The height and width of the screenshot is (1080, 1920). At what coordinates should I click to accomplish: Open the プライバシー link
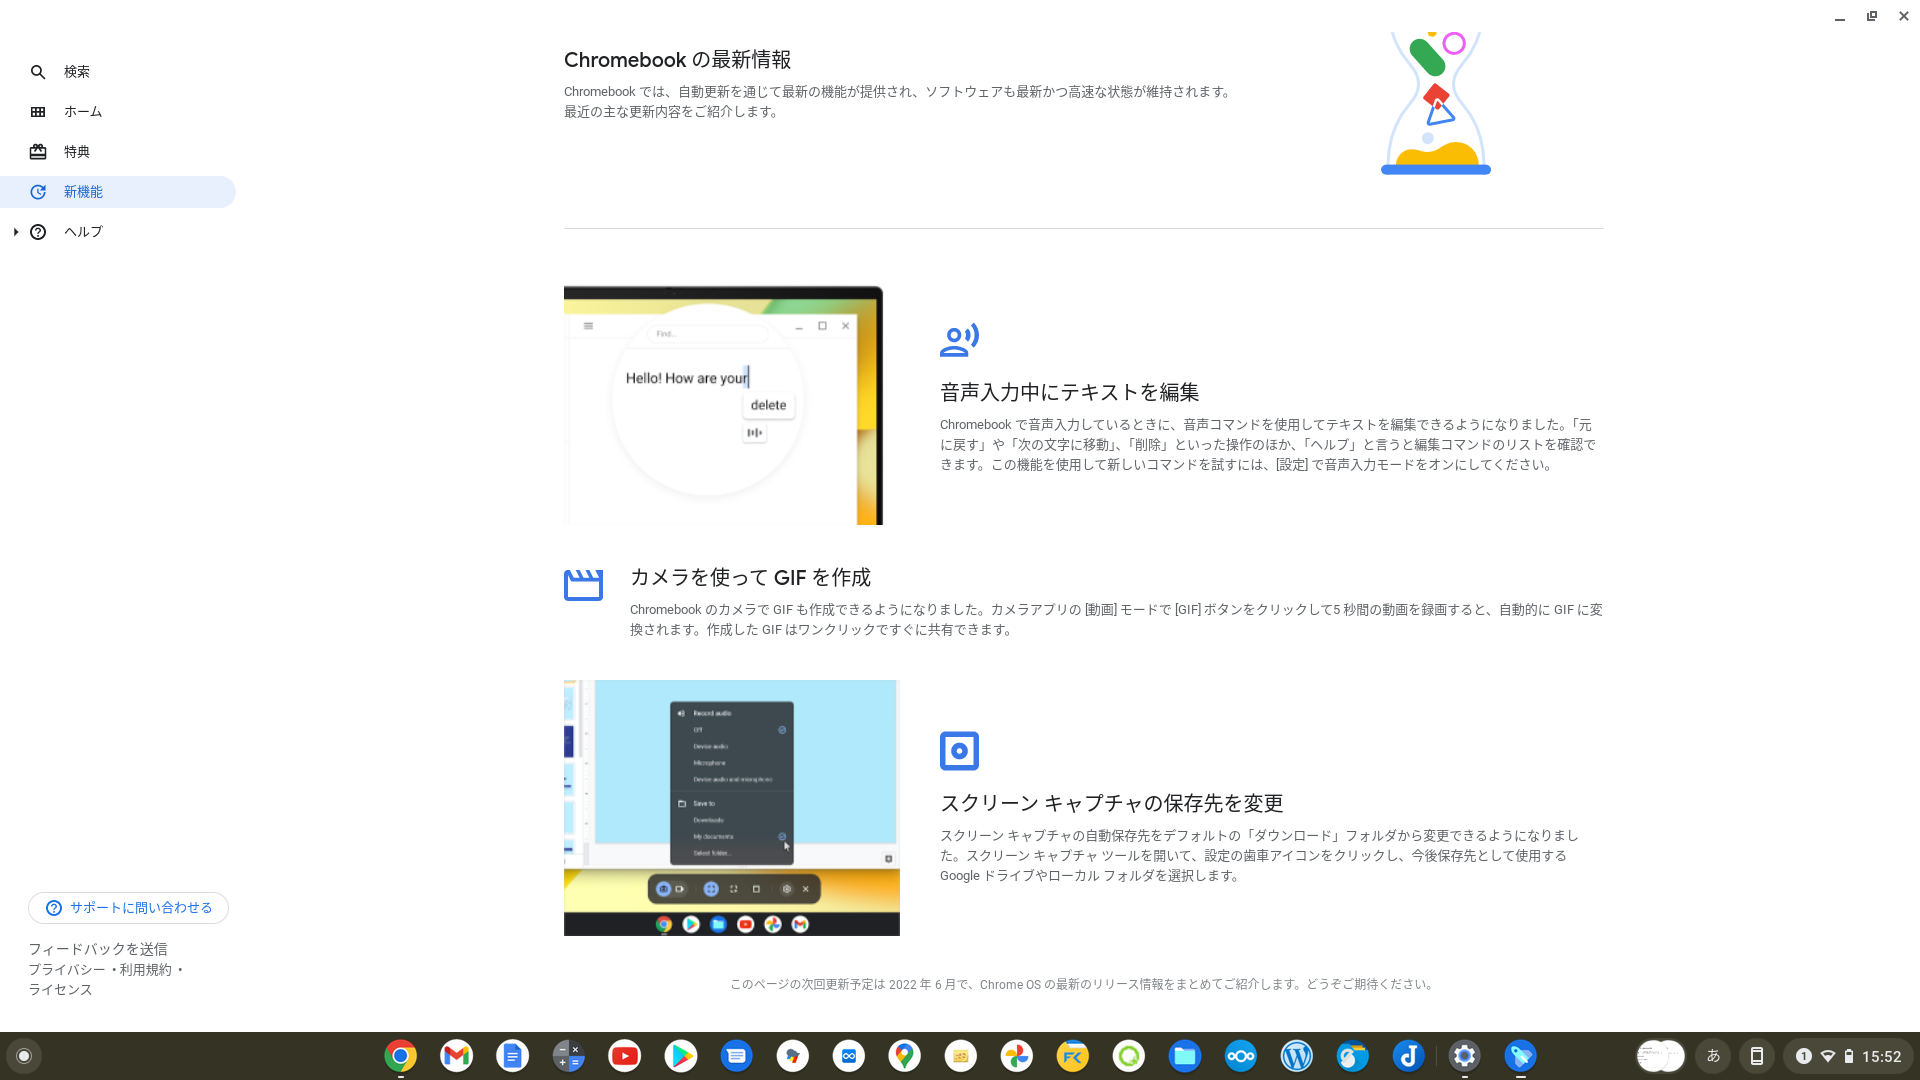click(66, 969)
